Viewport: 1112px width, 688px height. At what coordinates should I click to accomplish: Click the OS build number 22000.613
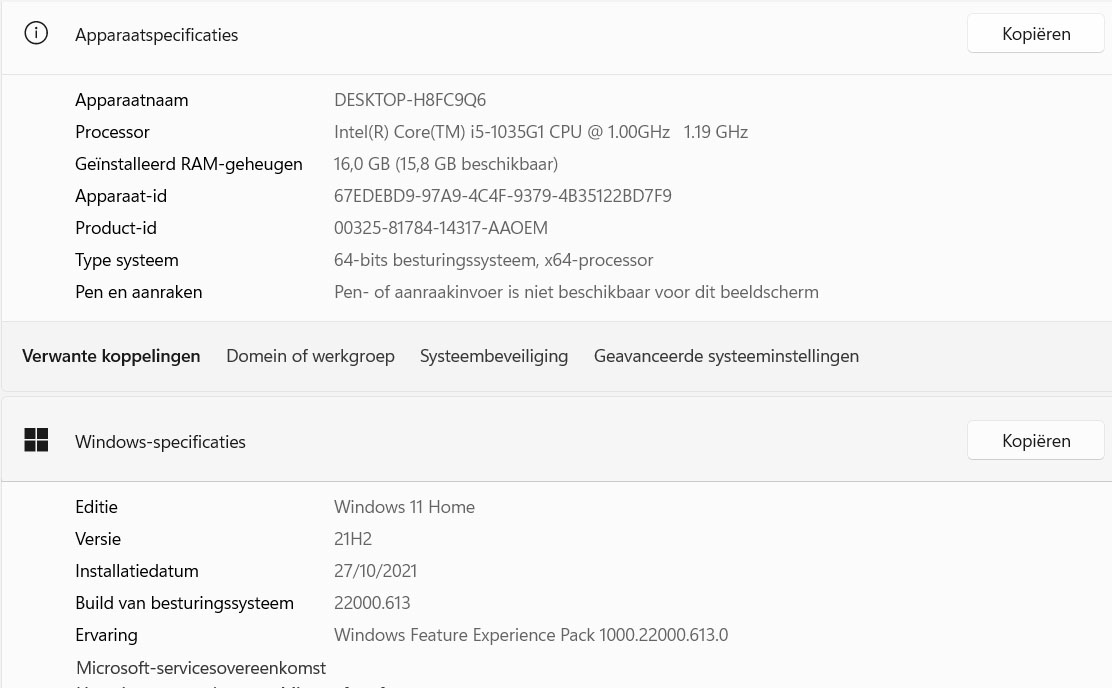pos(372,603)
